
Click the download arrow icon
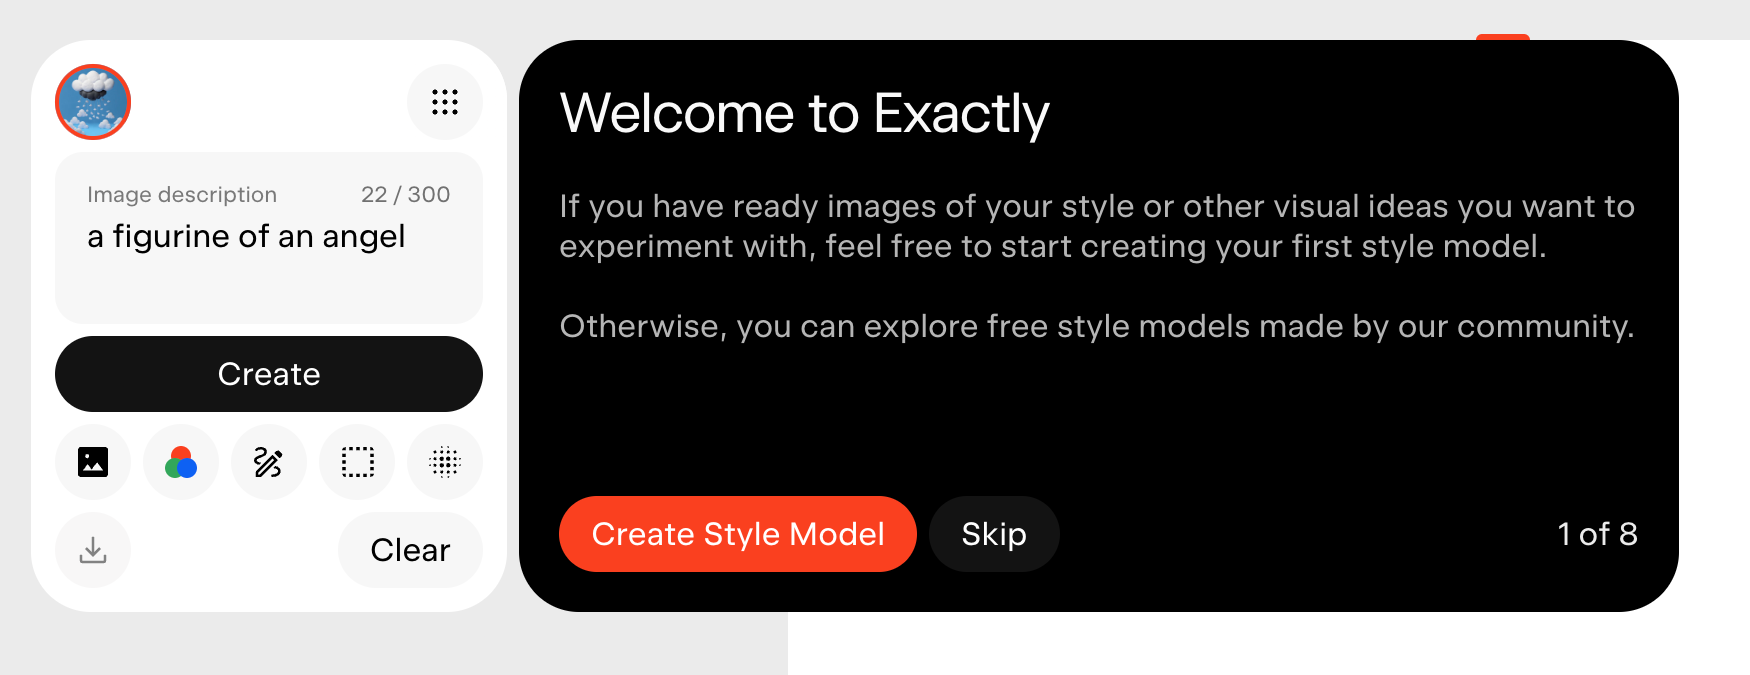click(x=93, y=550)
